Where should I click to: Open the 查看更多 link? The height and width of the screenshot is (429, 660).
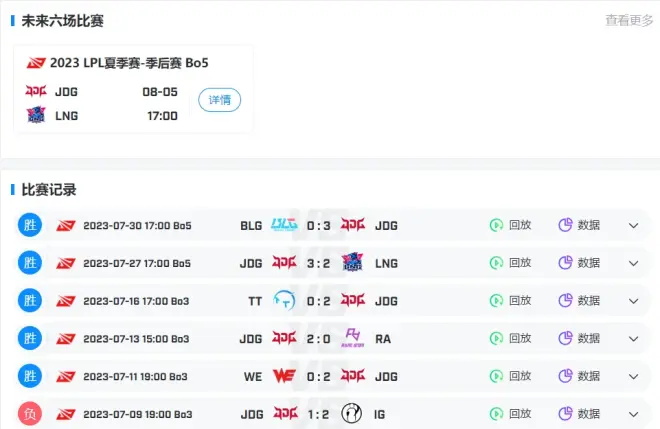pyautogui.click(x=629, y=20)
